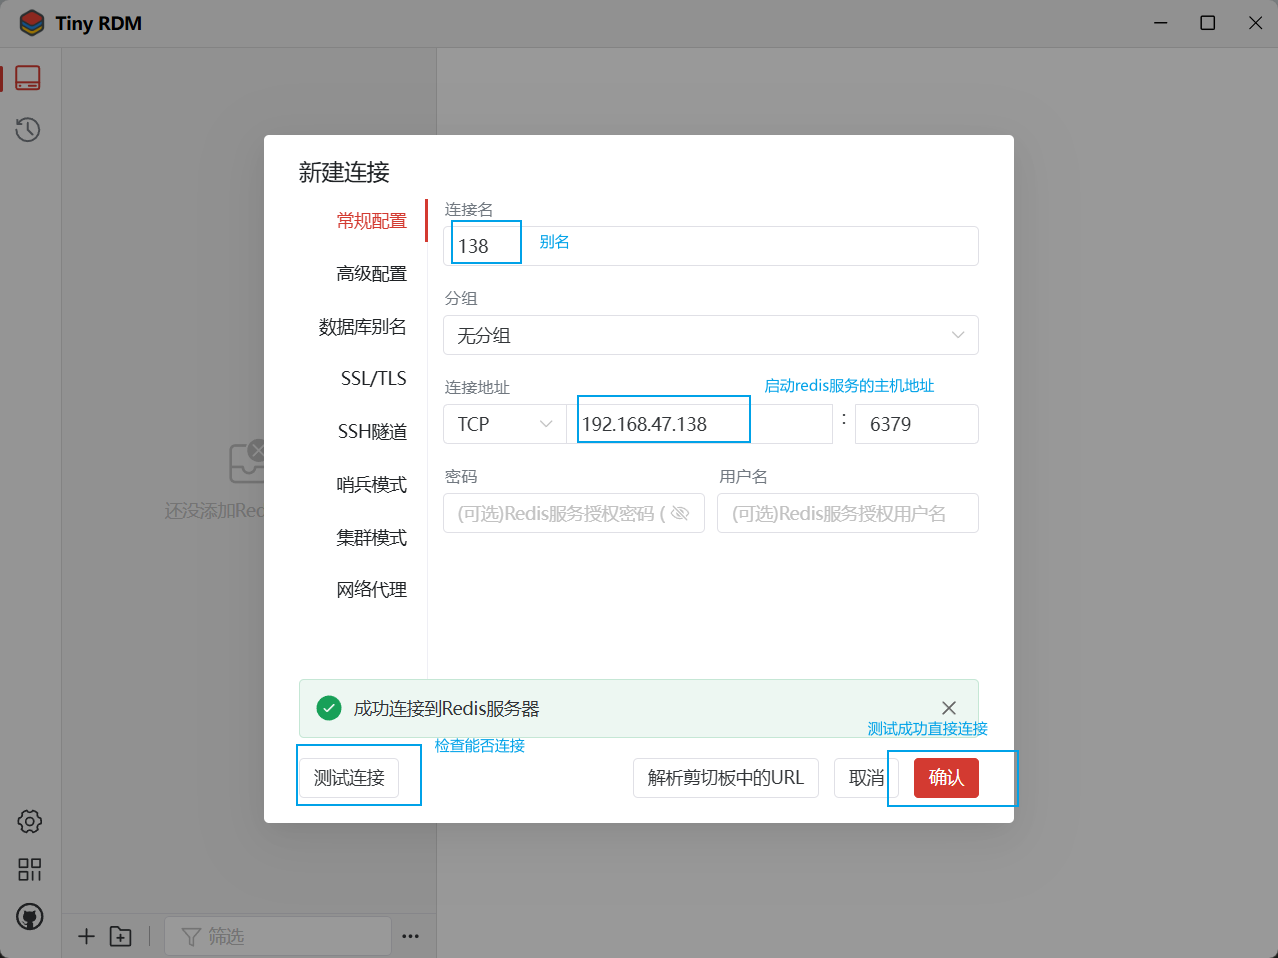Click 解析剪切板中的URL button
The height and width of the screenshot is (958, 1278).
pos(726,778)
